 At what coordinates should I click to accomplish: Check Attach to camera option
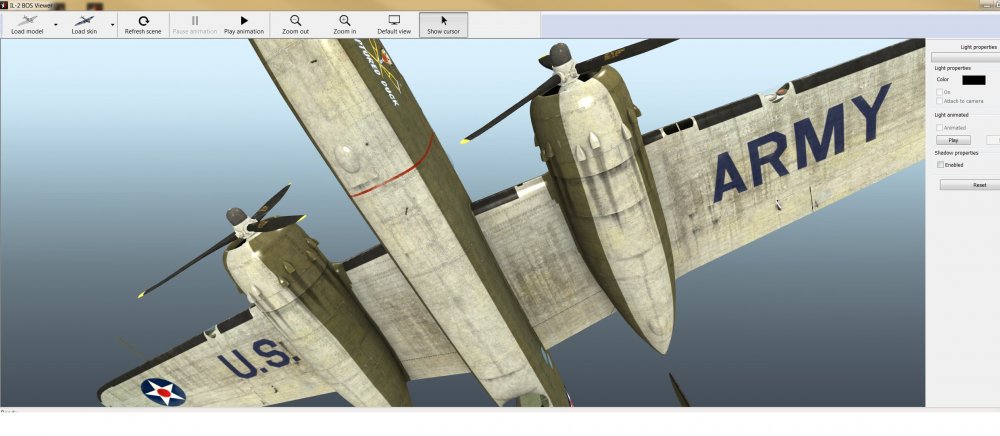[940, 101]
